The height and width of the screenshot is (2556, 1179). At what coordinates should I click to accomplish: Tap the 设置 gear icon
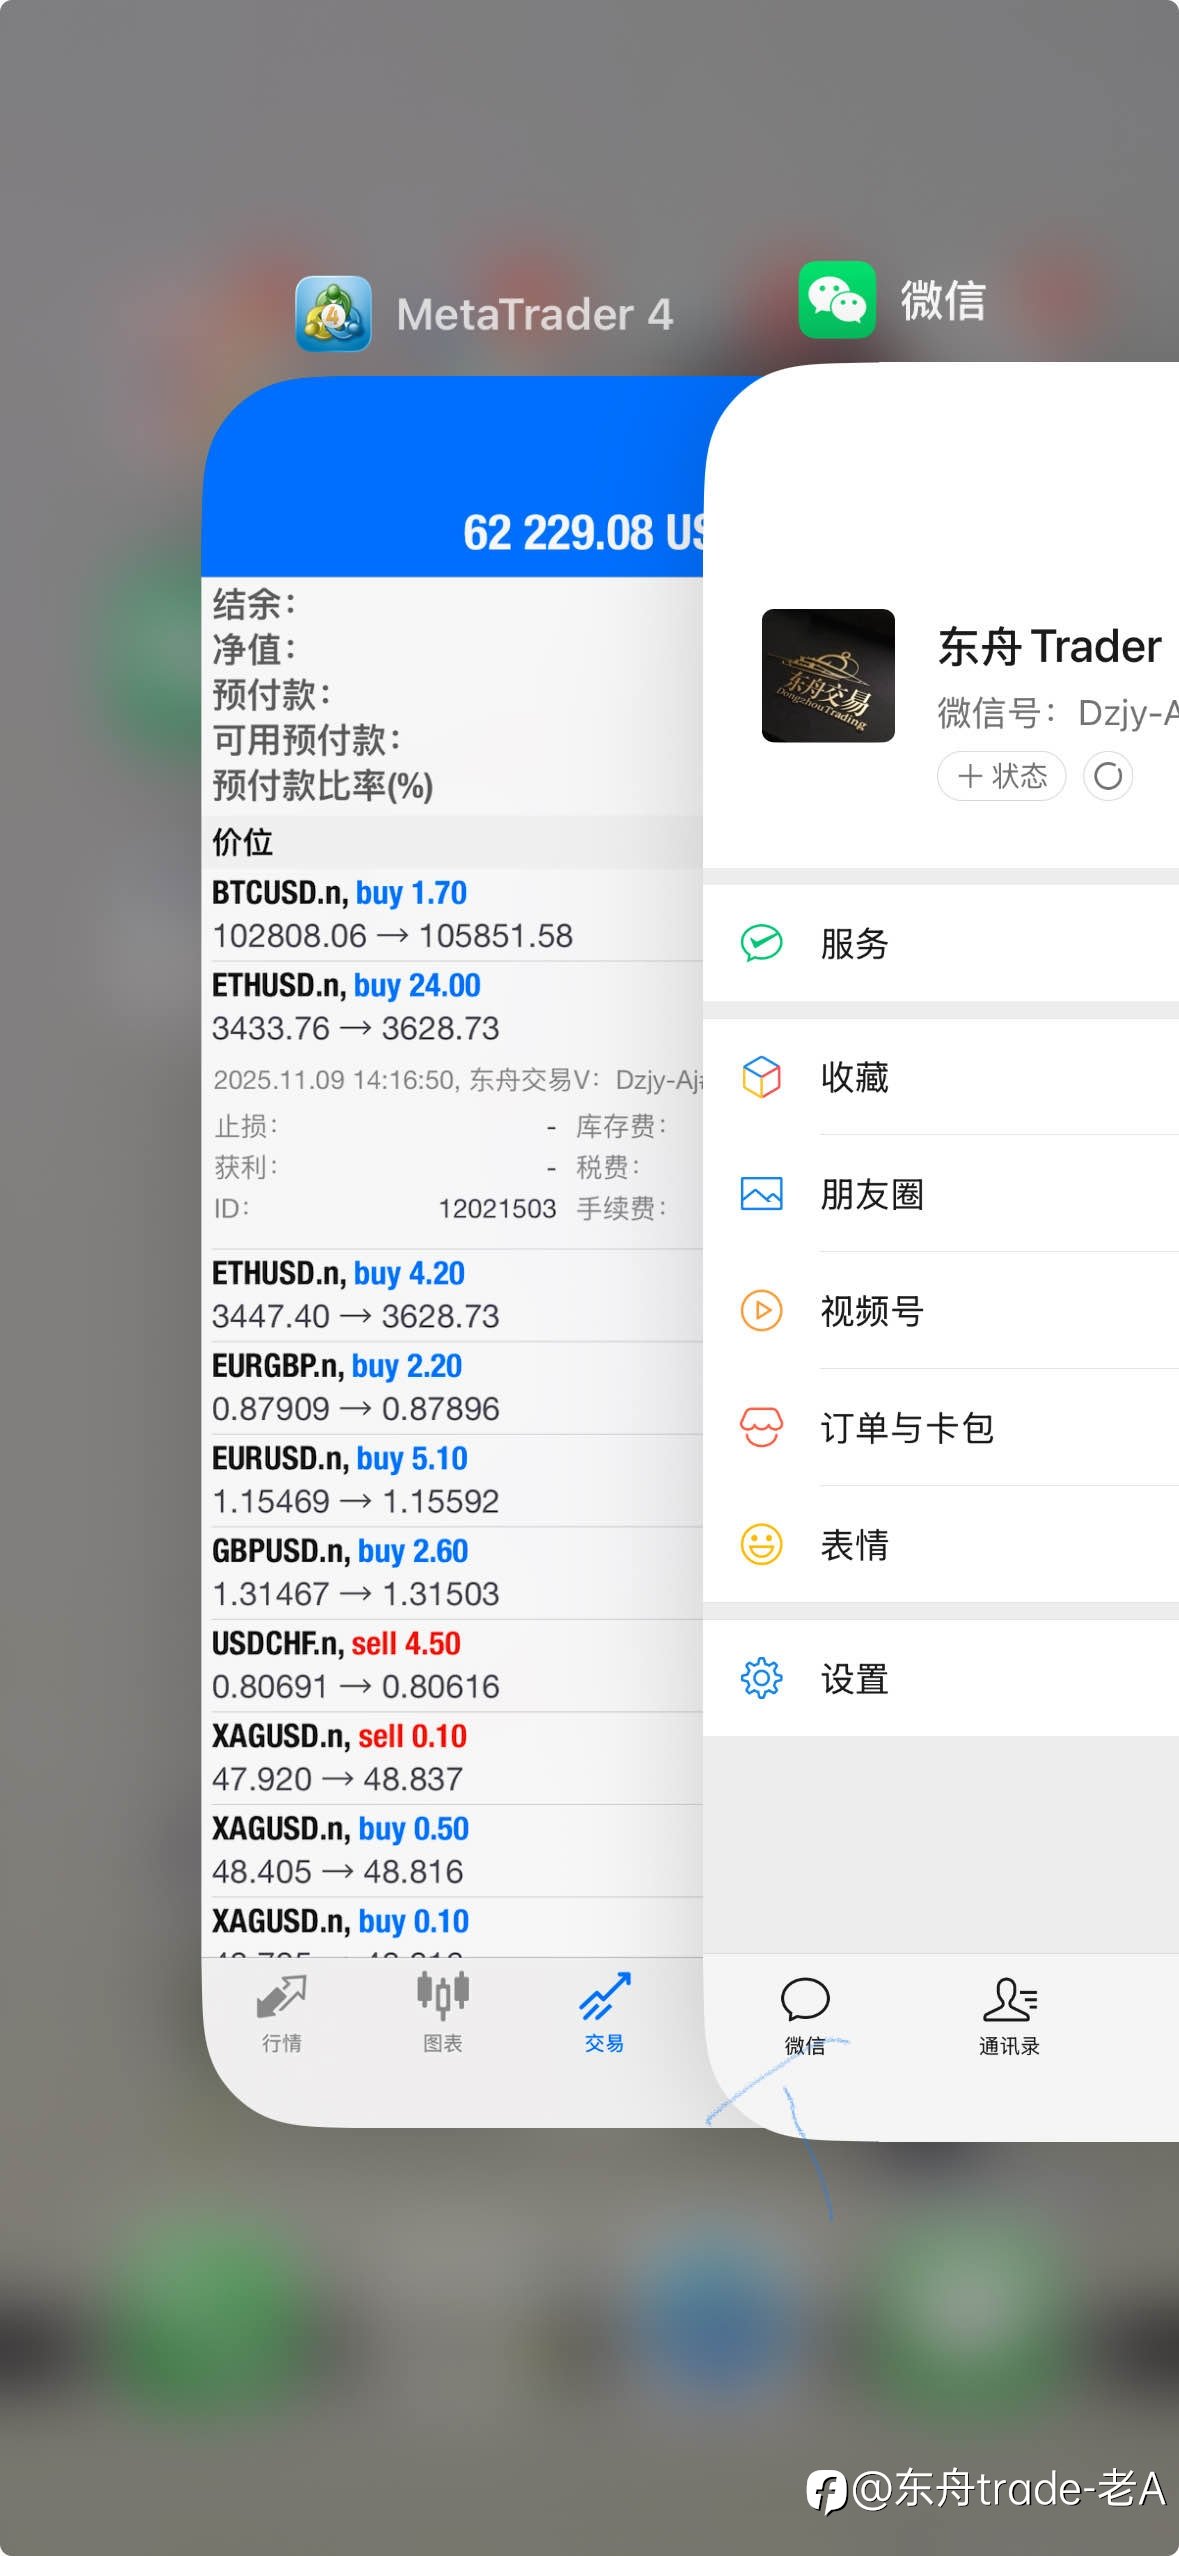click(761, 1679)
